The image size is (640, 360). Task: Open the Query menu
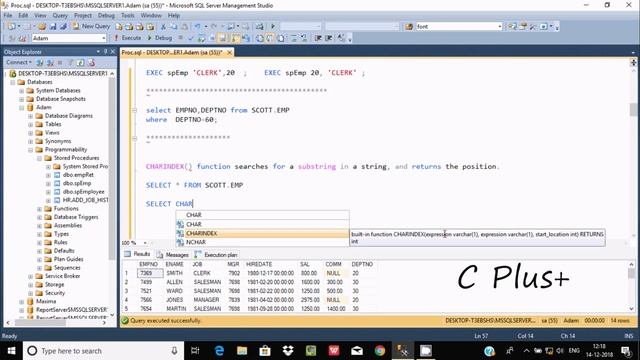click(x=60, y=15)
